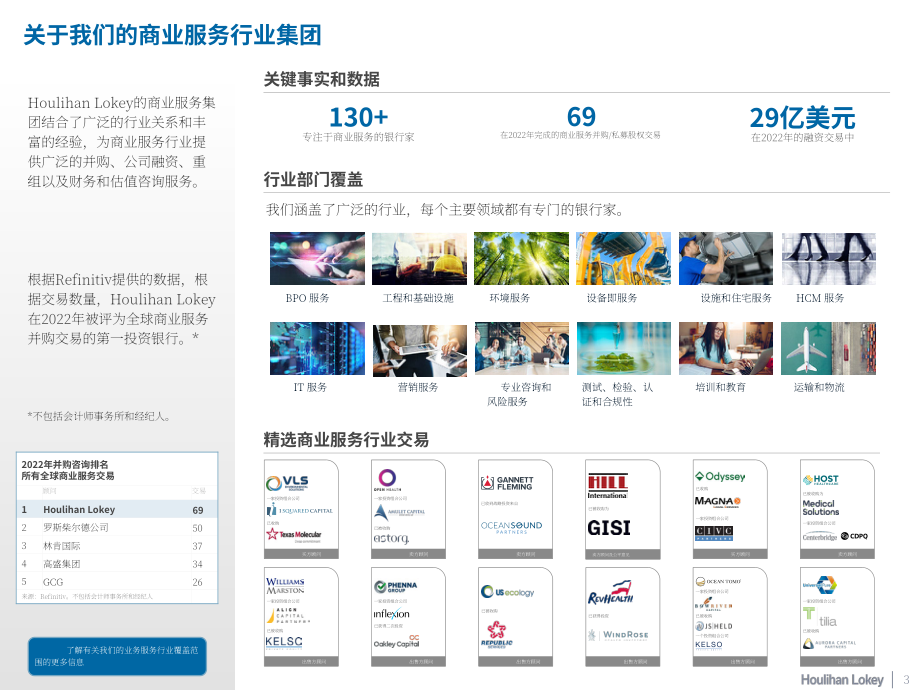Select the Gannett Fleming logo
The width and height of the screenshot is (920, 690).
[507, 483]
